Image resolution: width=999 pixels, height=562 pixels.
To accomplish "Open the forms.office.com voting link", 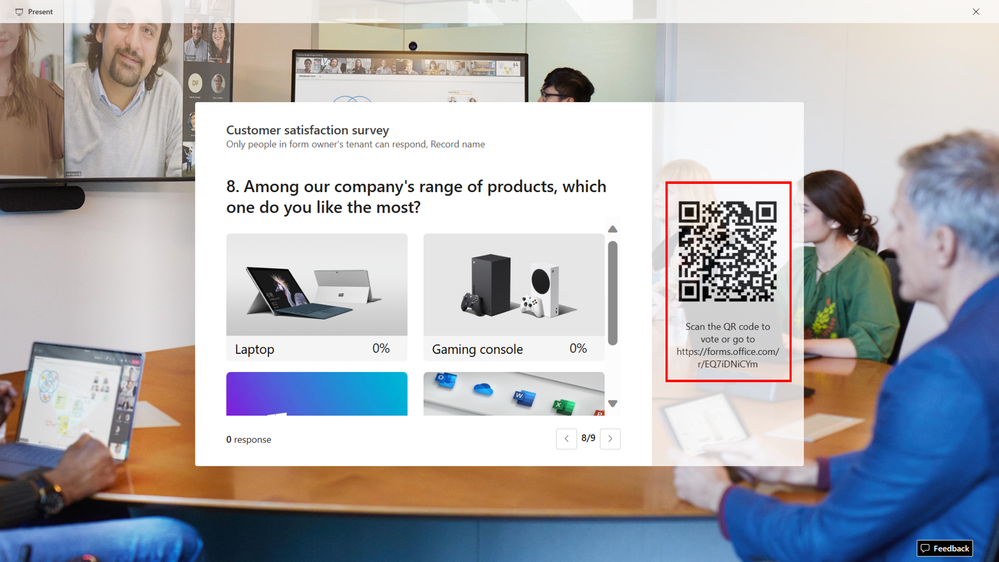I will (x=728, y=357).
